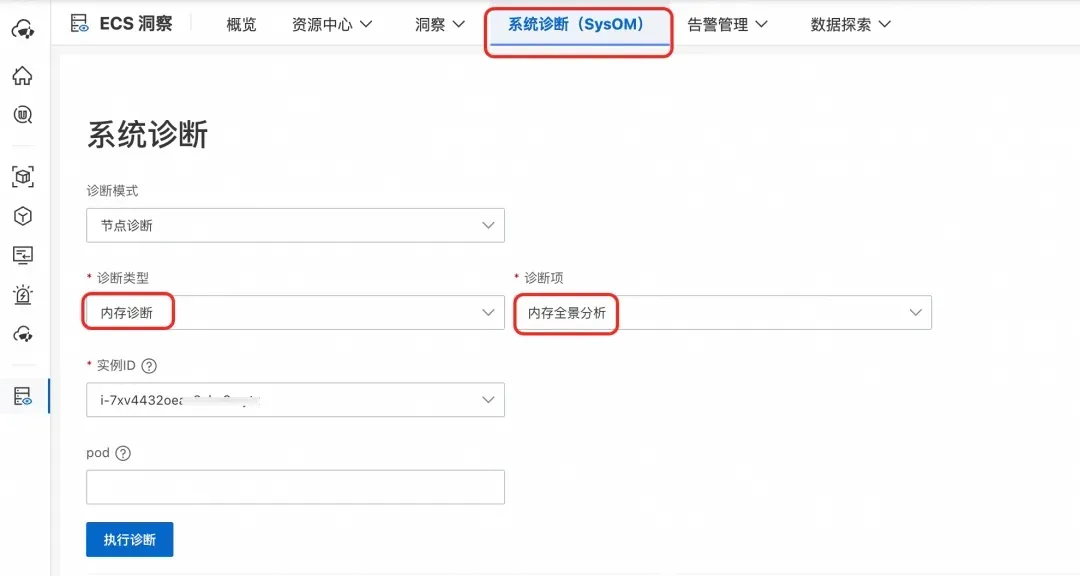Open the 诊断模式 dropdown showing 节点诊断

click(x=295, y=226)
